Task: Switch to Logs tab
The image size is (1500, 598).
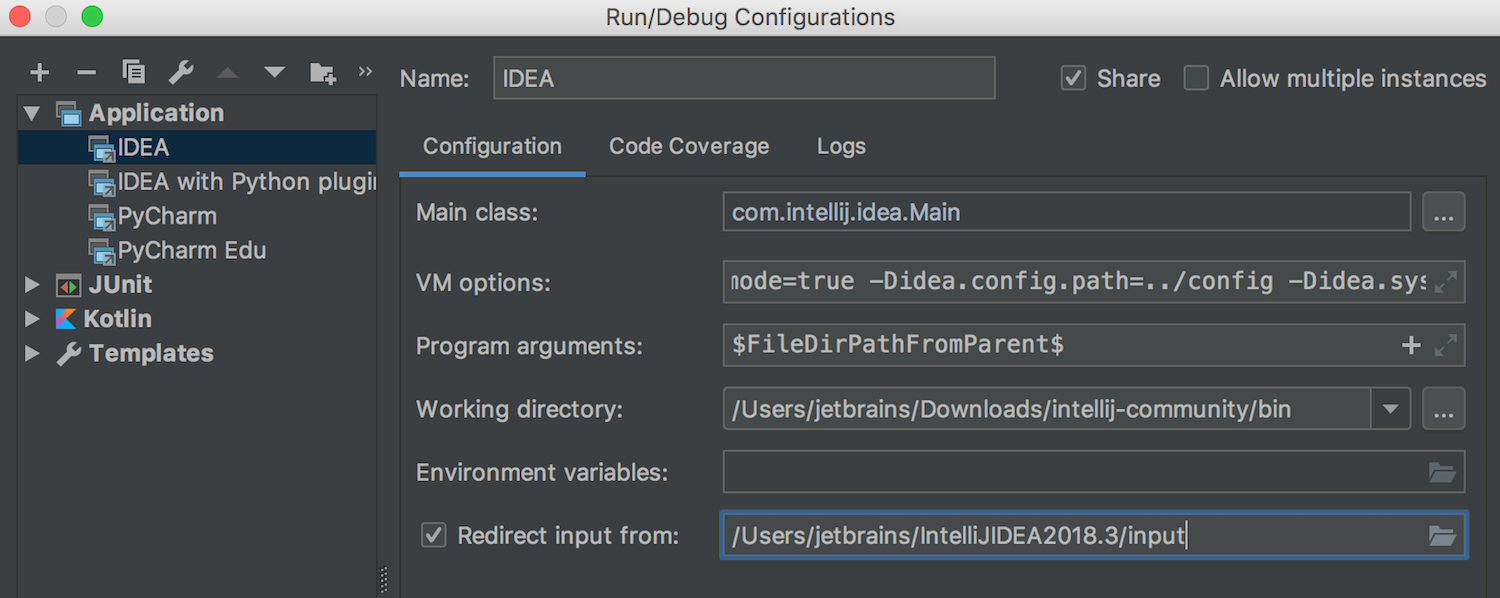Action: coord(841,146)
